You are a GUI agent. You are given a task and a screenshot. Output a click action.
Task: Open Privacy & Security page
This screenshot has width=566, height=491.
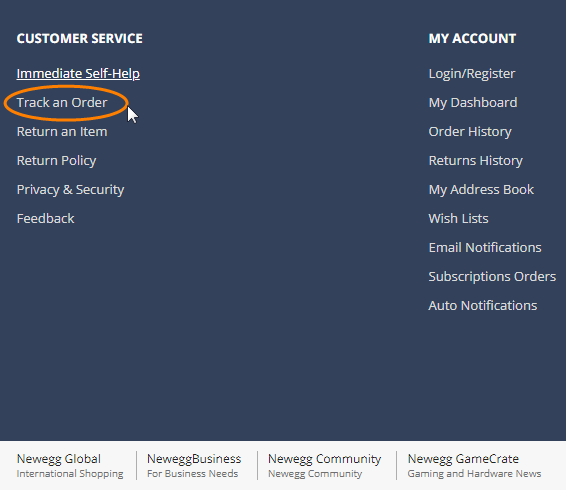(70, 190)
